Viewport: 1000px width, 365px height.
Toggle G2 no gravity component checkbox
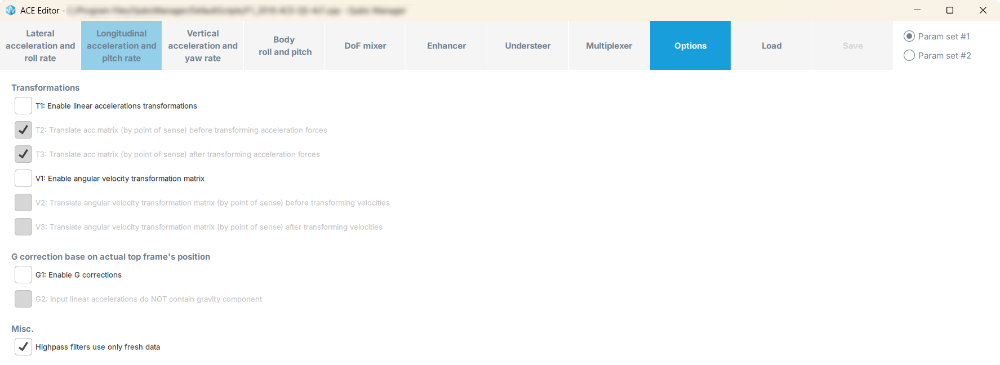pyautogui.click(x=23, y=299)
